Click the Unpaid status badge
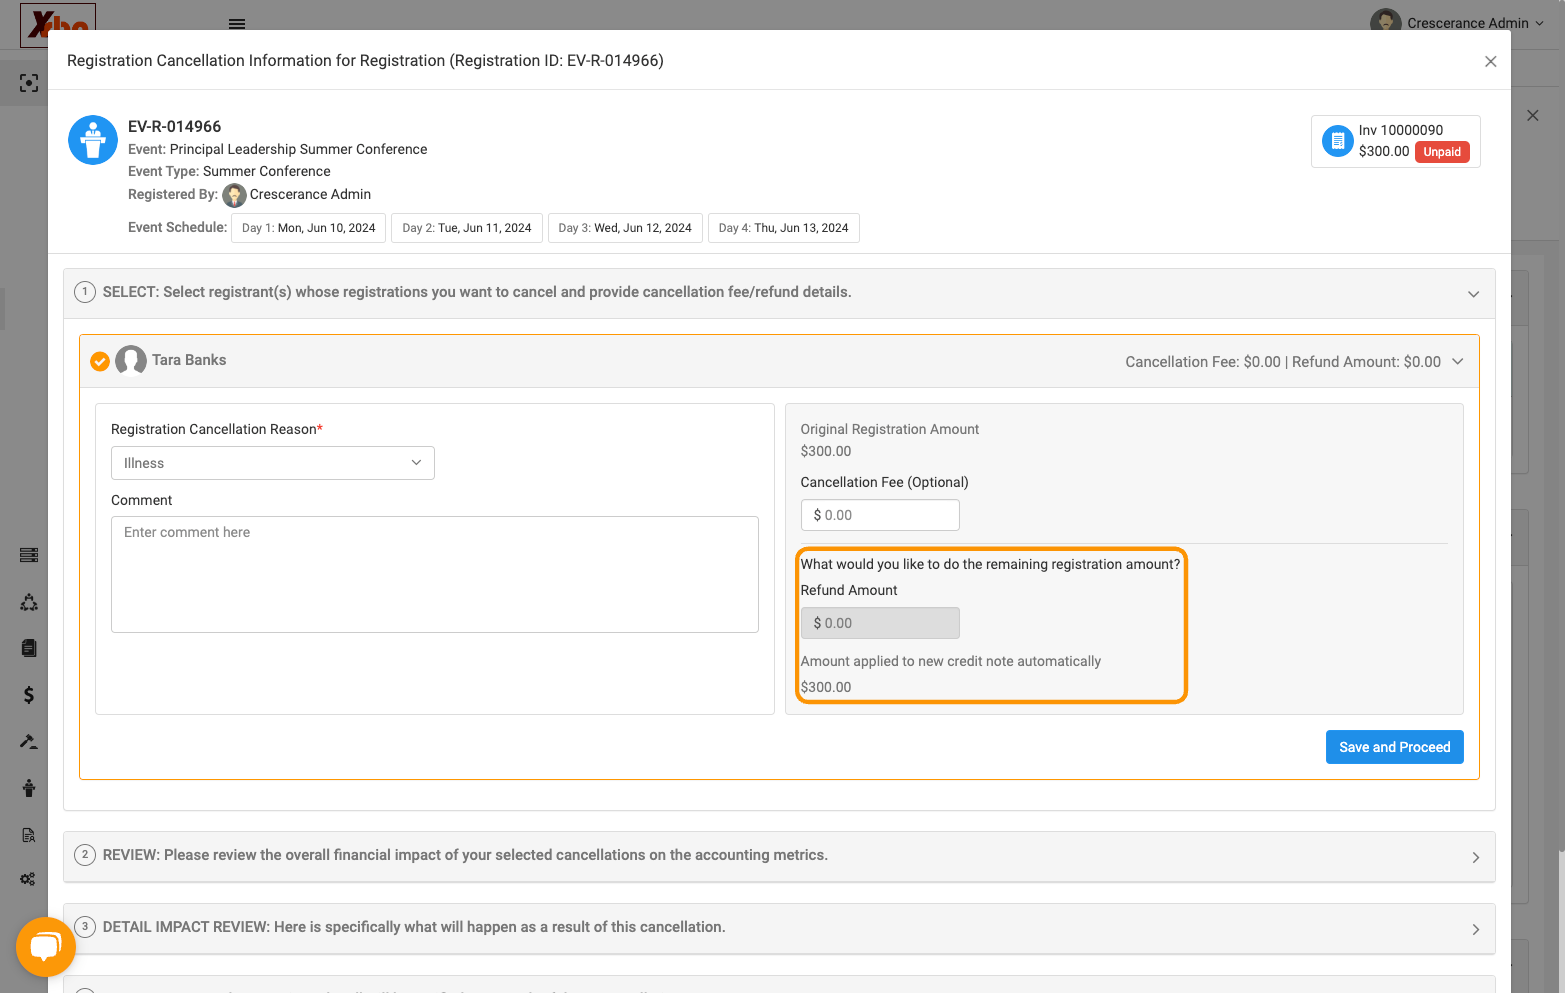1565x993 pixels. 1442,152
